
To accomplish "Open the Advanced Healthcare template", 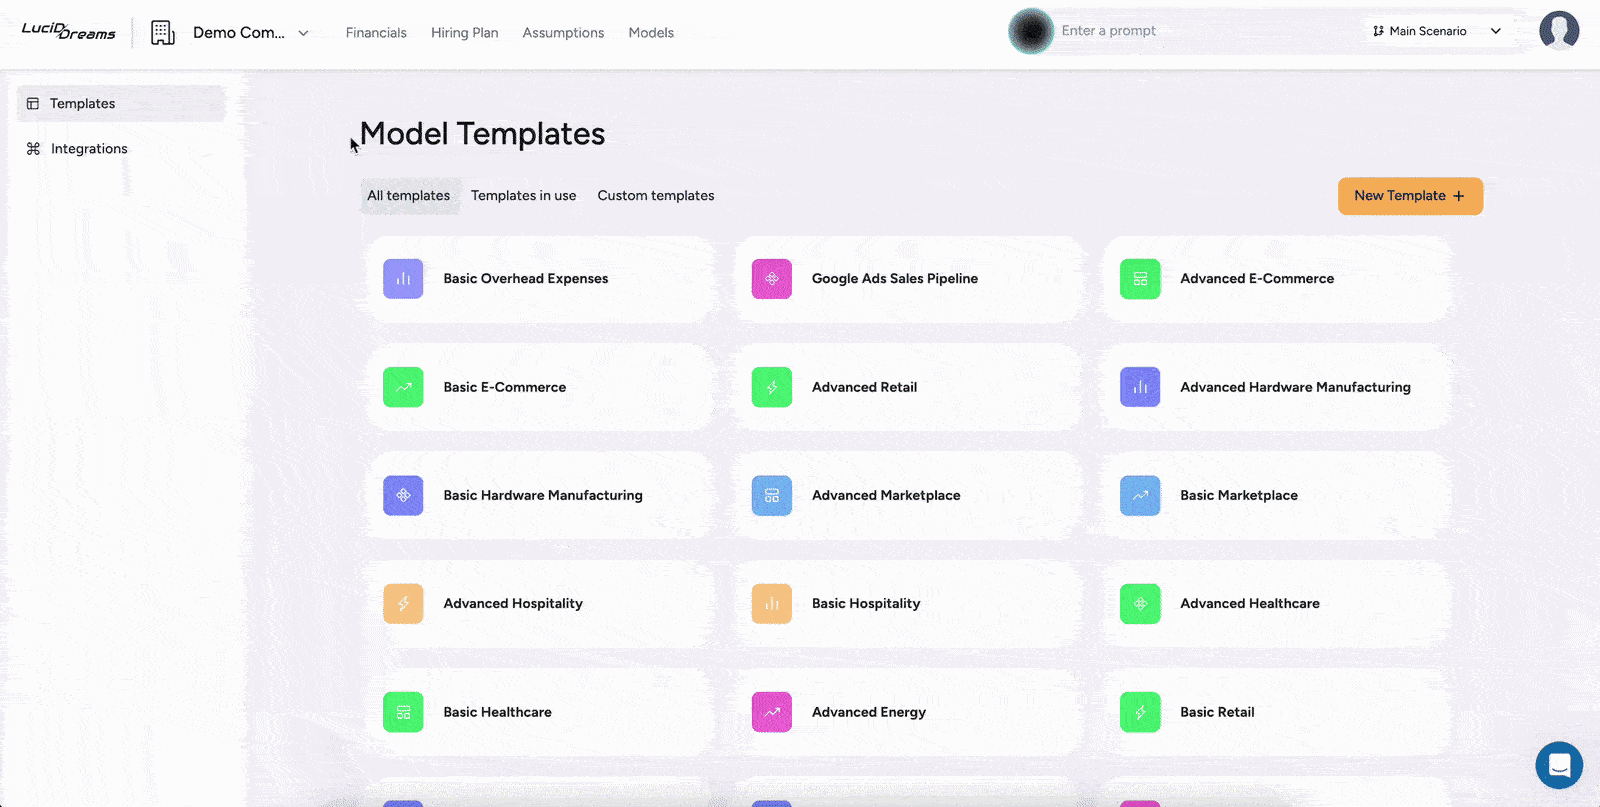I will click(x=1277, y=604).
